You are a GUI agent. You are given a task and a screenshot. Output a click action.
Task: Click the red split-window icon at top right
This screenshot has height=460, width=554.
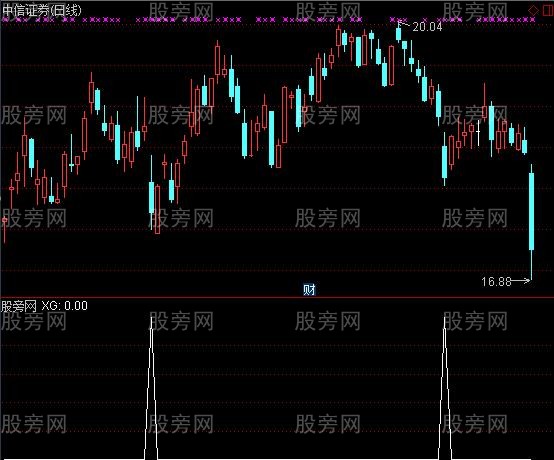click(548, 10)
